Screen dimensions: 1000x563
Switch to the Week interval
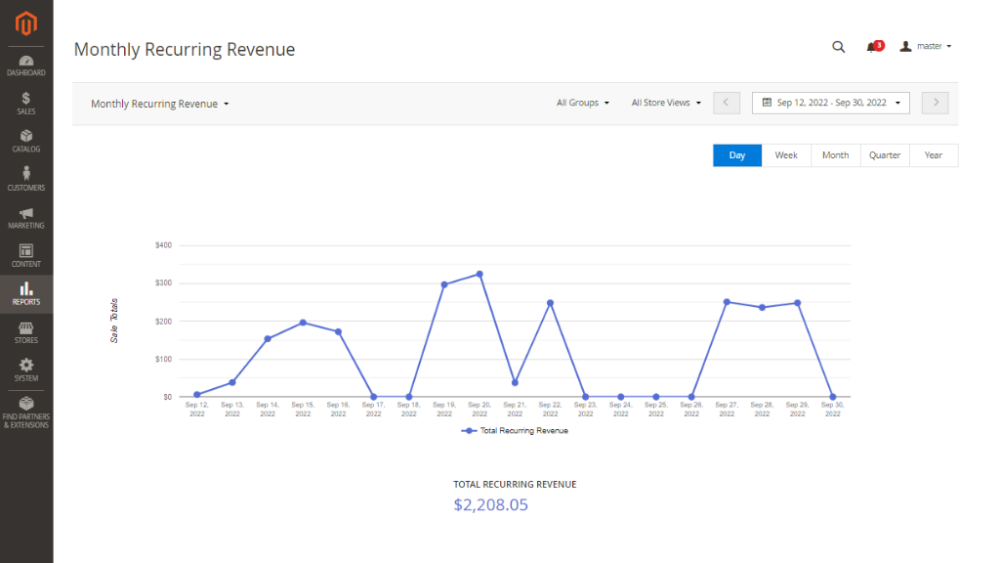pyautogui.click(x=786, y=156)
